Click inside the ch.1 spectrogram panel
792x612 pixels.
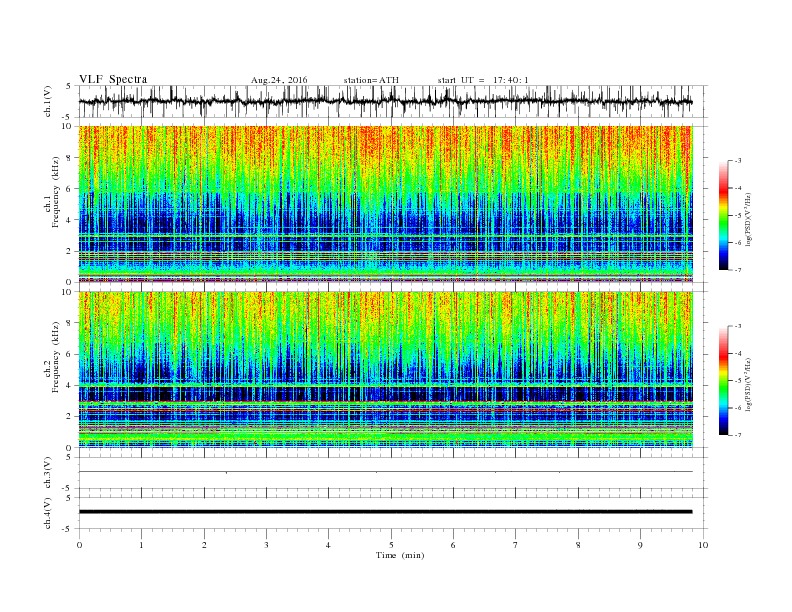[x=385, y=204]
